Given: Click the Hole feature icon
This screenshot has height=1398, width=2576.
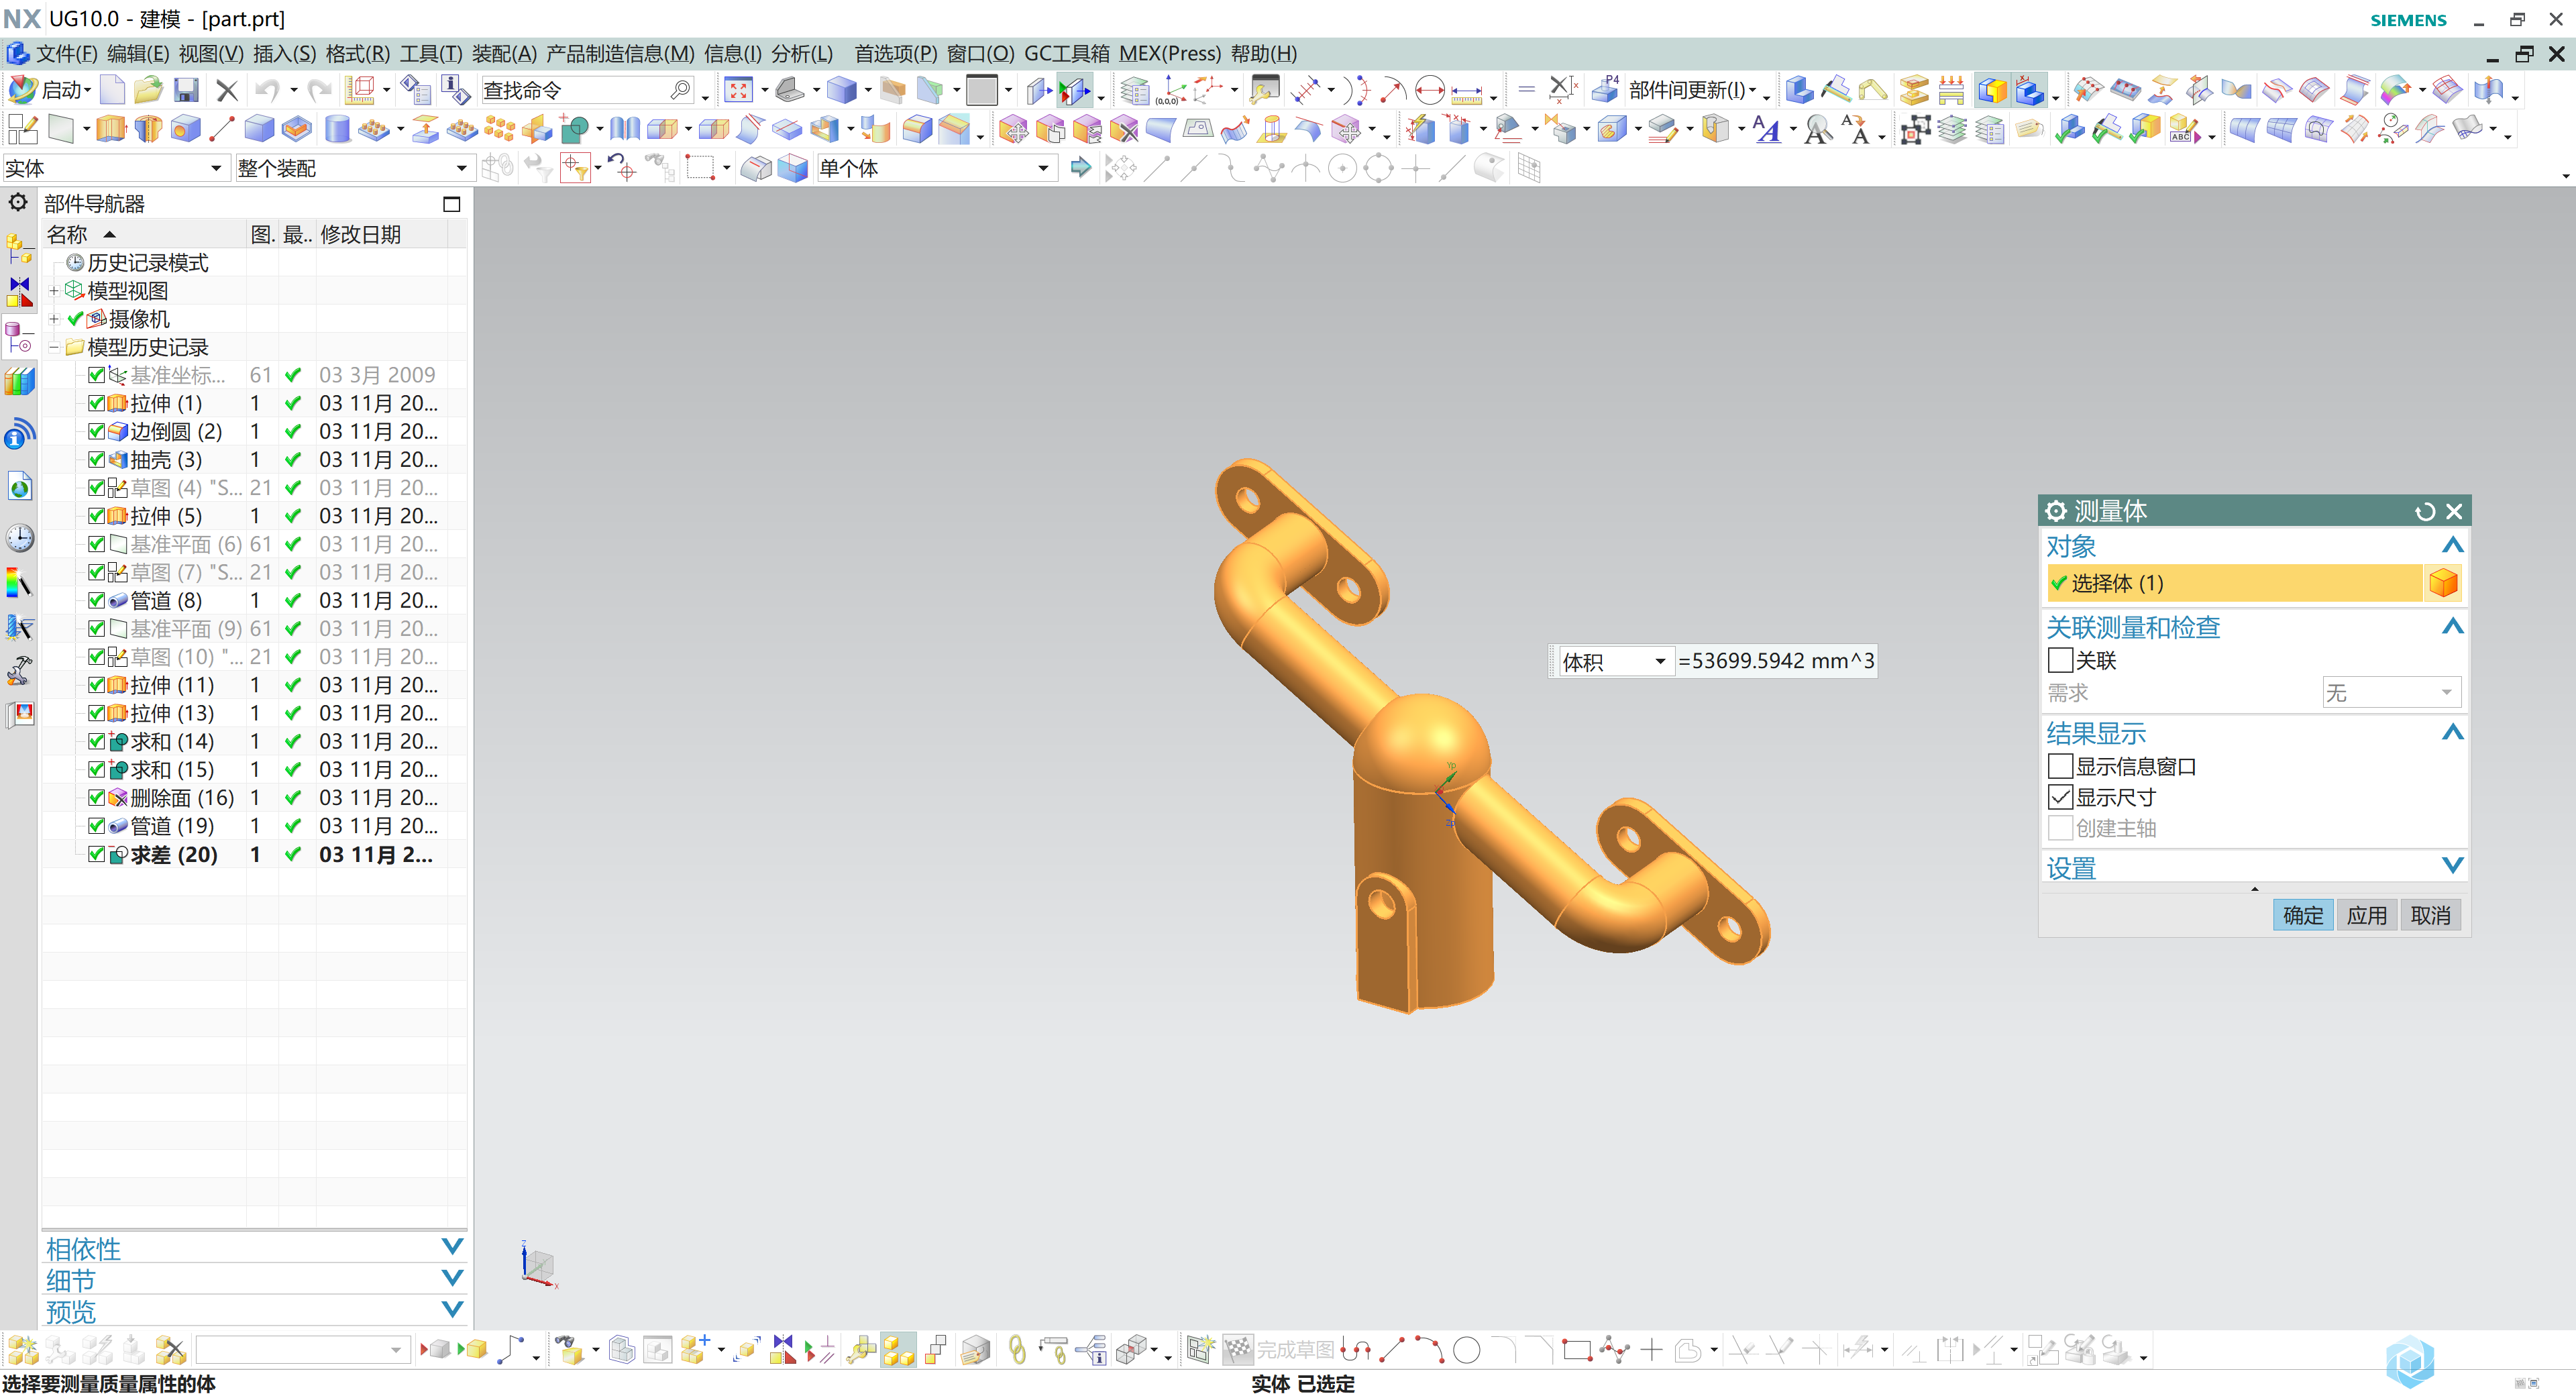Looking at the screenshot, I should pyautogui.click(x=185, y=129).
